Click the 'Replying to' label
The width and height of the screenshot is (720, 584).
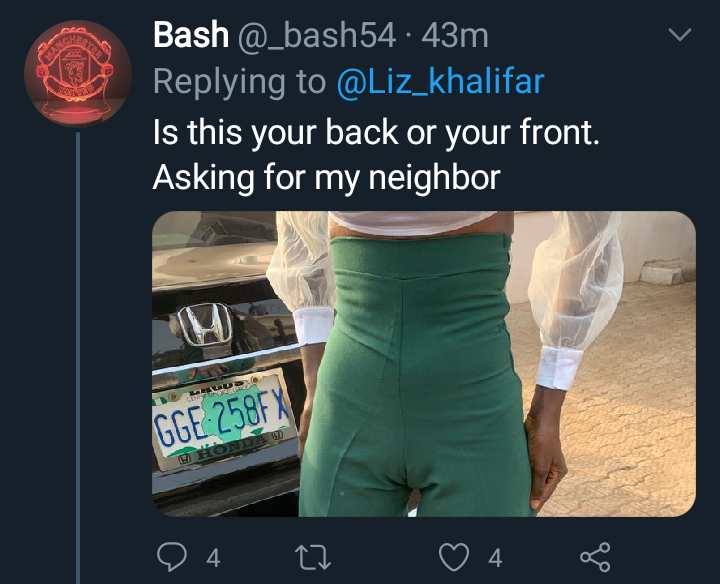click(239, 82)
